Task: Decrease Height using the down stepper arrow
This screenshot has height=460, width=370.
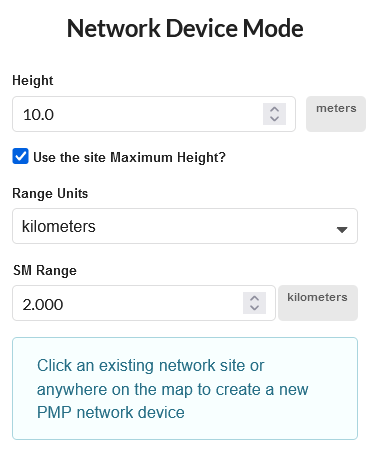Action: [x=274, y=119]
